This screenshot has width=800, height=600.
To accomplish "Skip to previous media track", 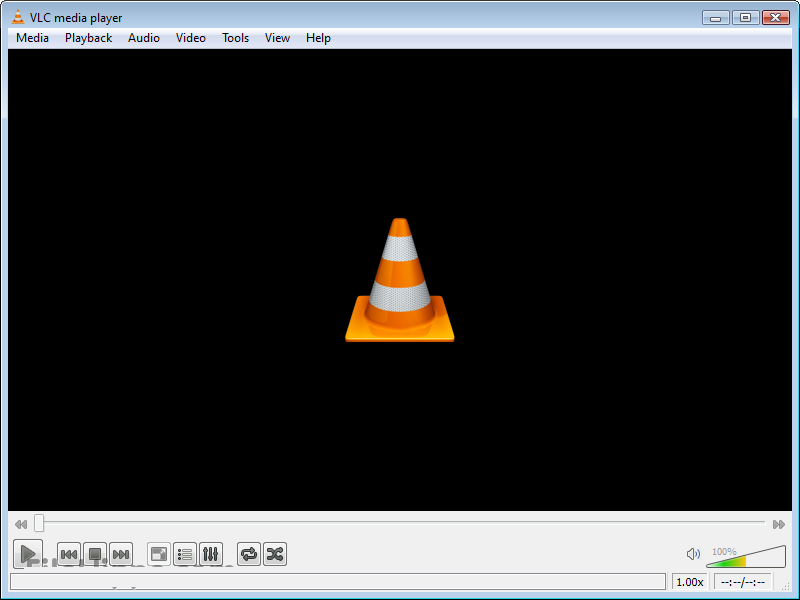I will pyautogui.click(x=69, y=554).
